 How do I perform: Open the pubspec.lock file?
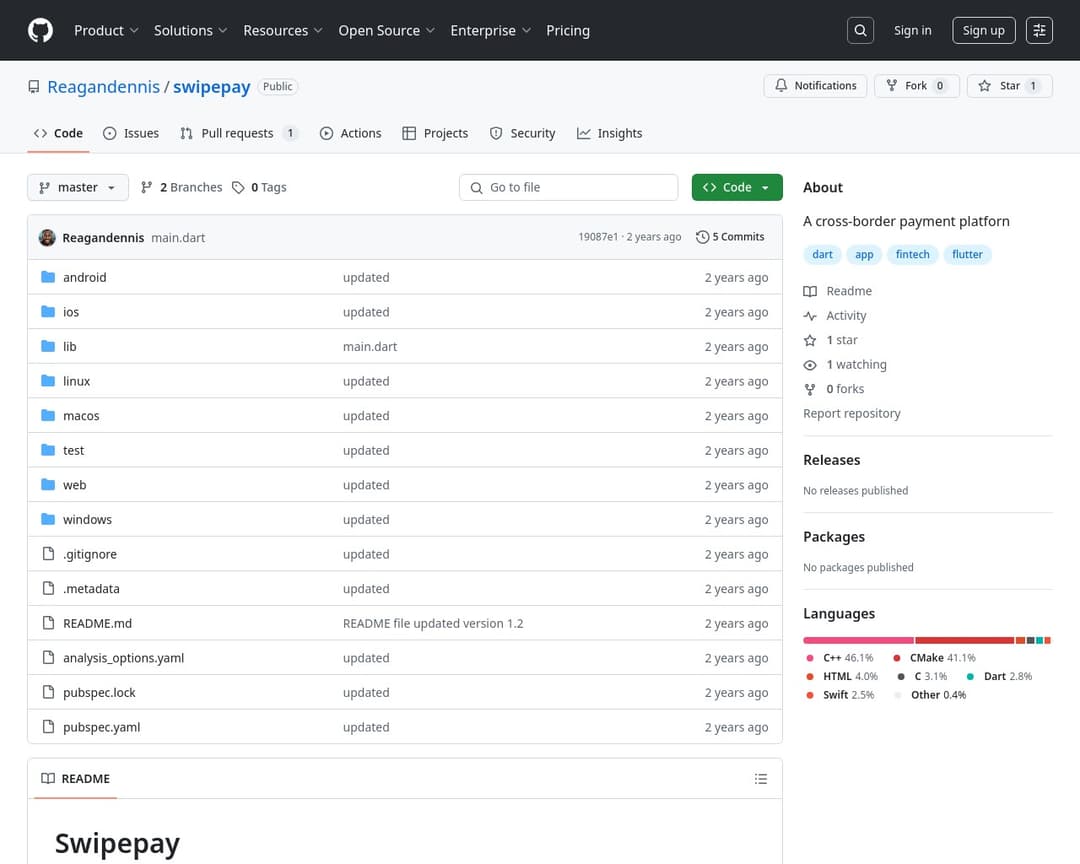[x=99, y=692]
